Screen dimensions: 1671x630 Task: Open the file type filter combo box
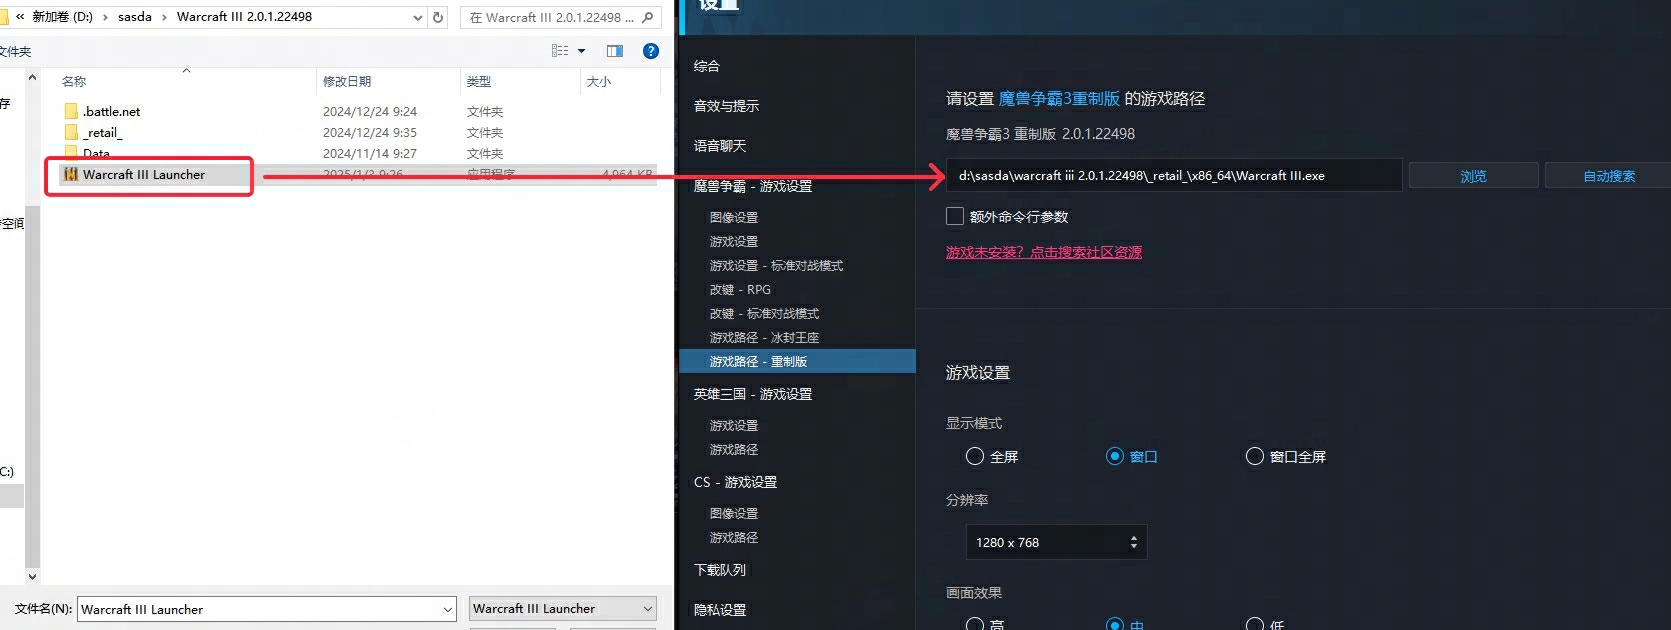pyautogui.click(x=563, y=608)
